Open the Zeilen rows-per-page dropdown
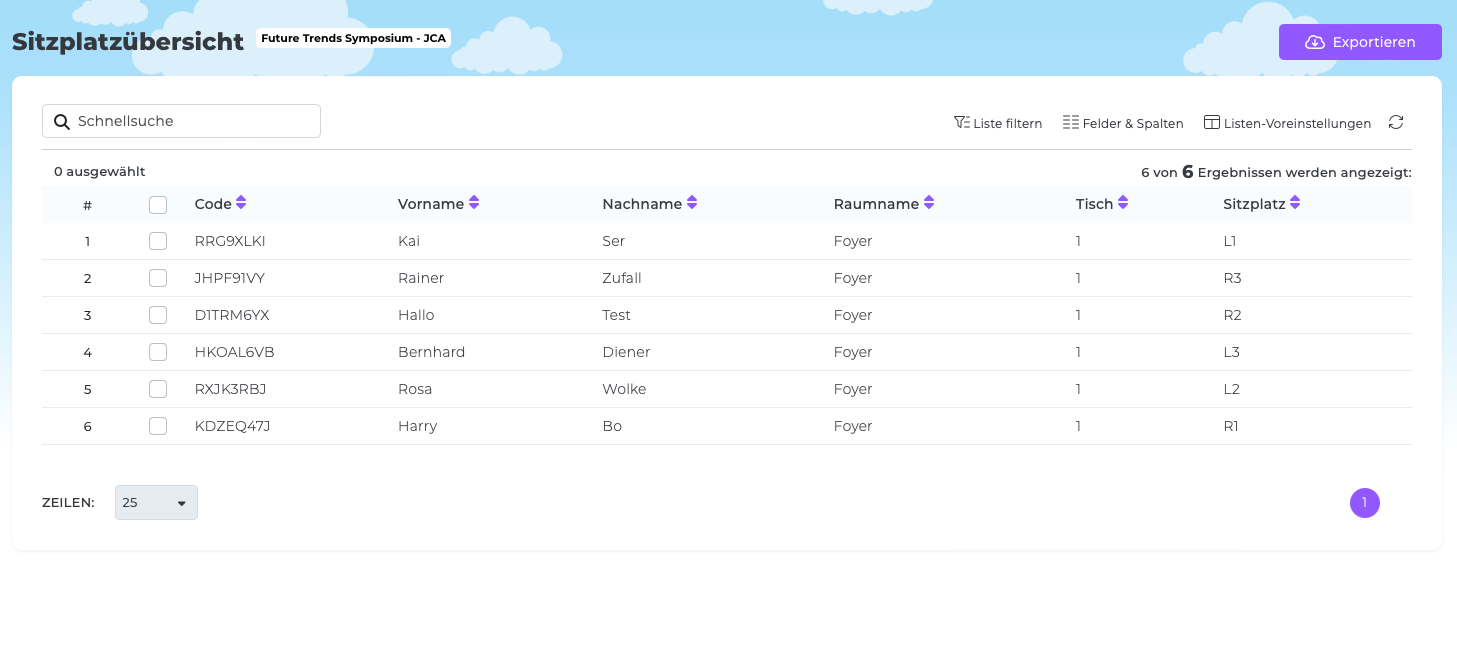1457x654 pixels. [x=156, y=503]
